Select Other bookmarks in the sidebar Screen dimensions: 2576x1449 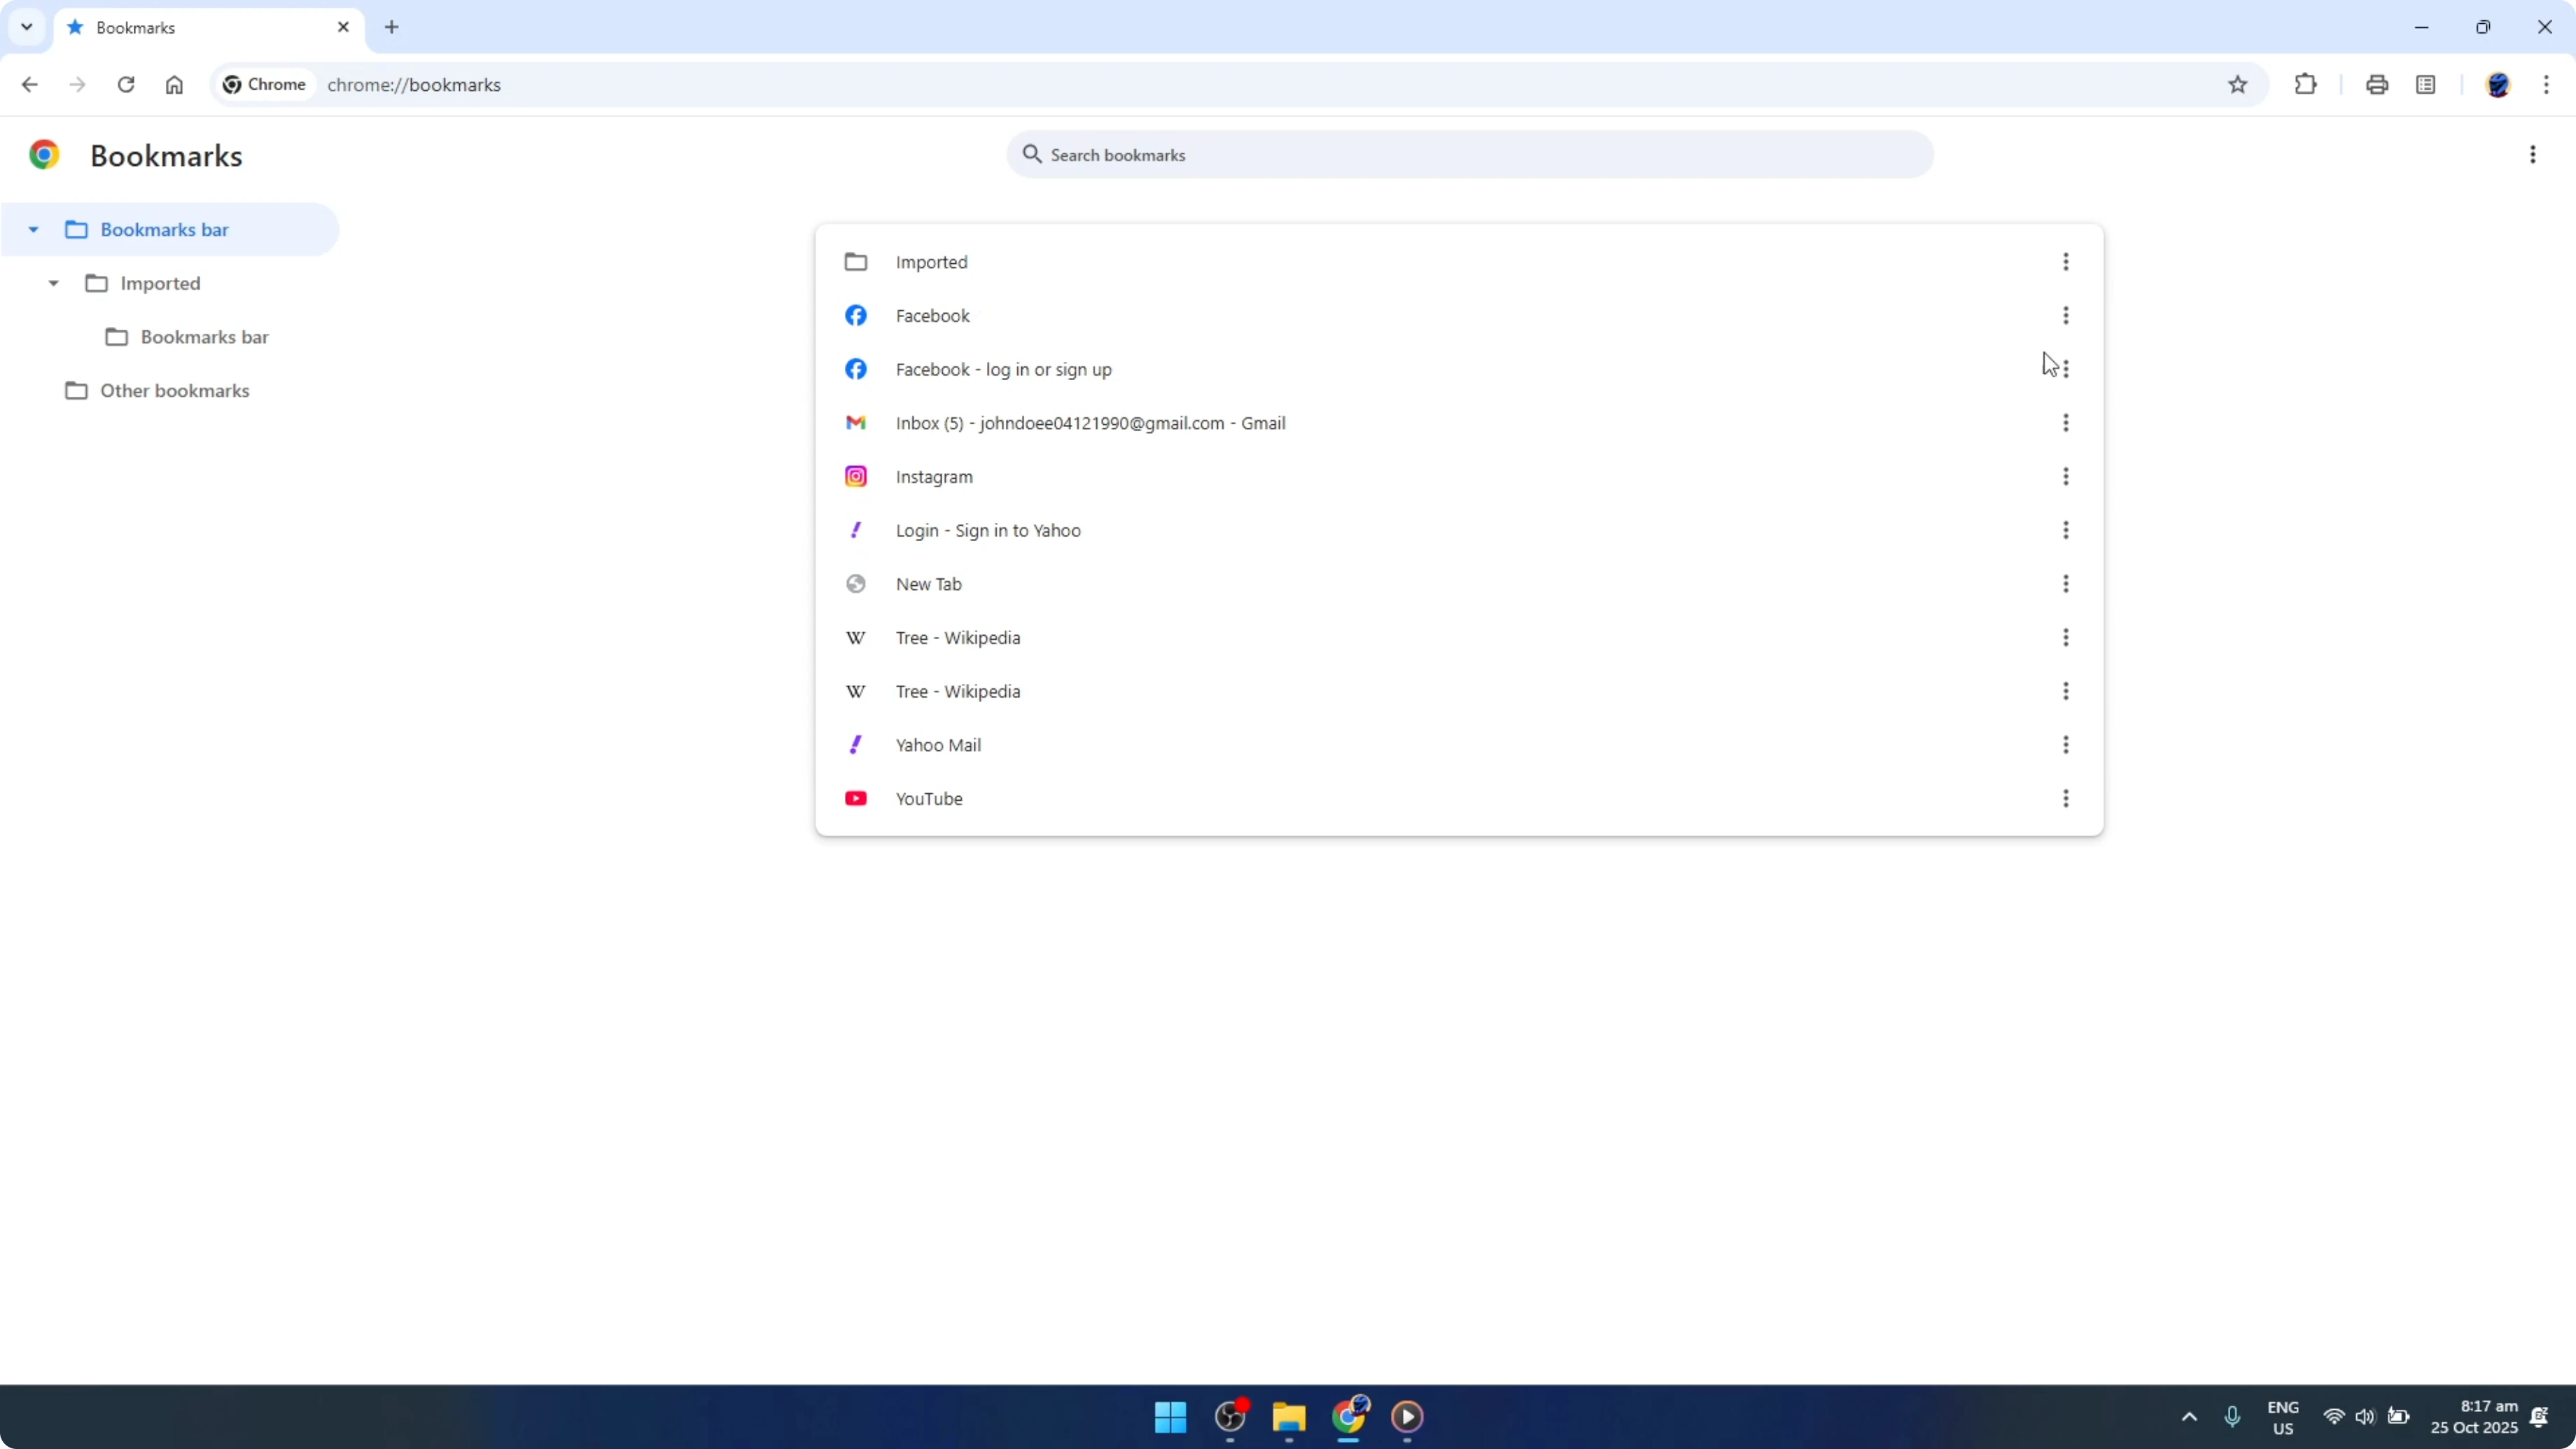[x=176, y=390]
